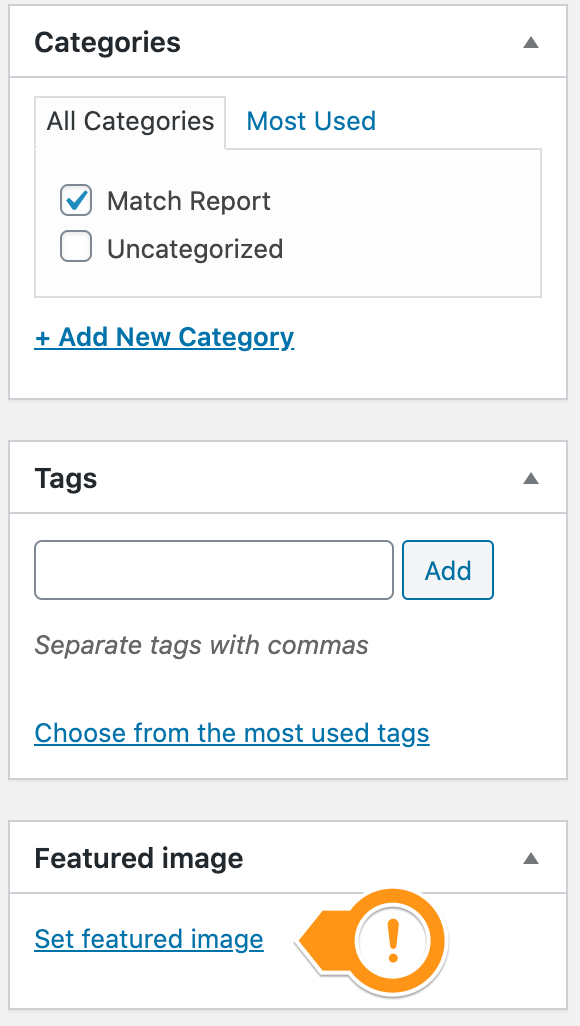Focus the empty tags input field

point(213,570)
